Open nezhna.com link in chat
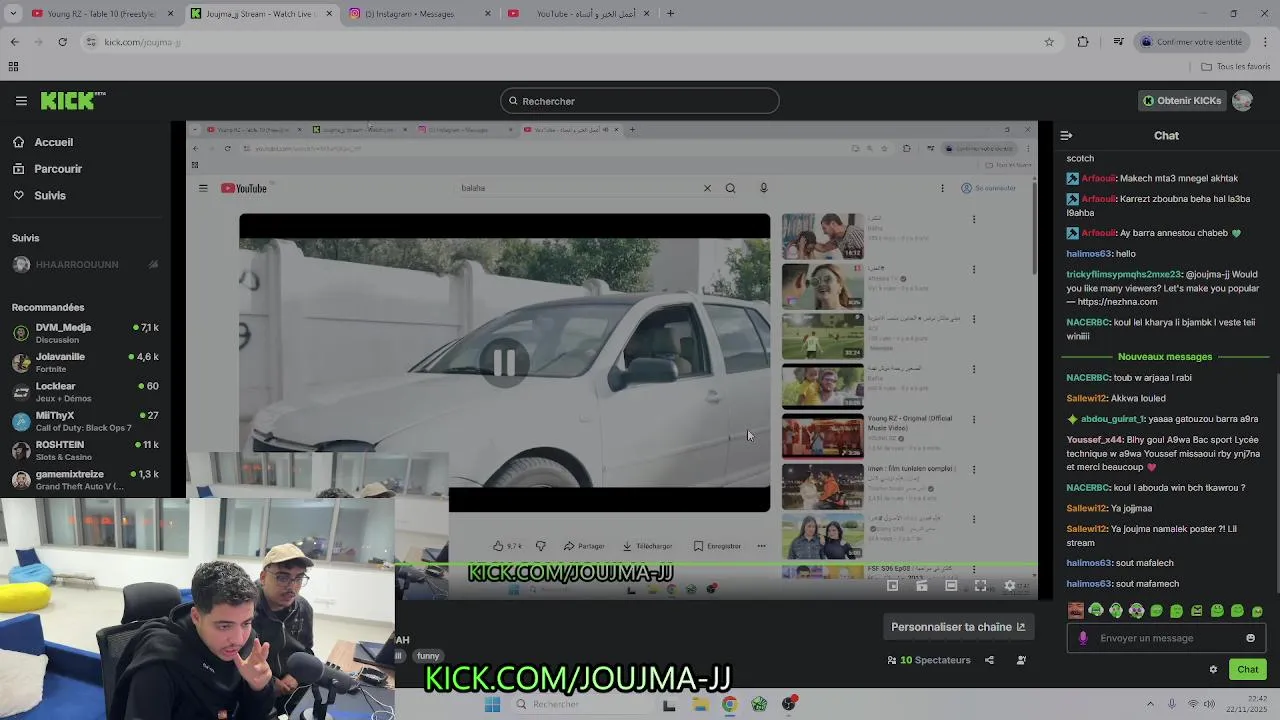1280x720 pixels. click(1117, 302)
